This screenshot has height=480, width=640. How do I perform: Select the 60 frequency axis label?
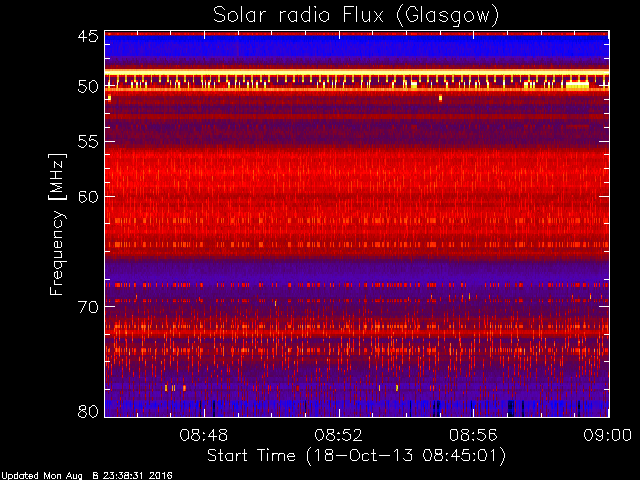(x=88, y=196)
